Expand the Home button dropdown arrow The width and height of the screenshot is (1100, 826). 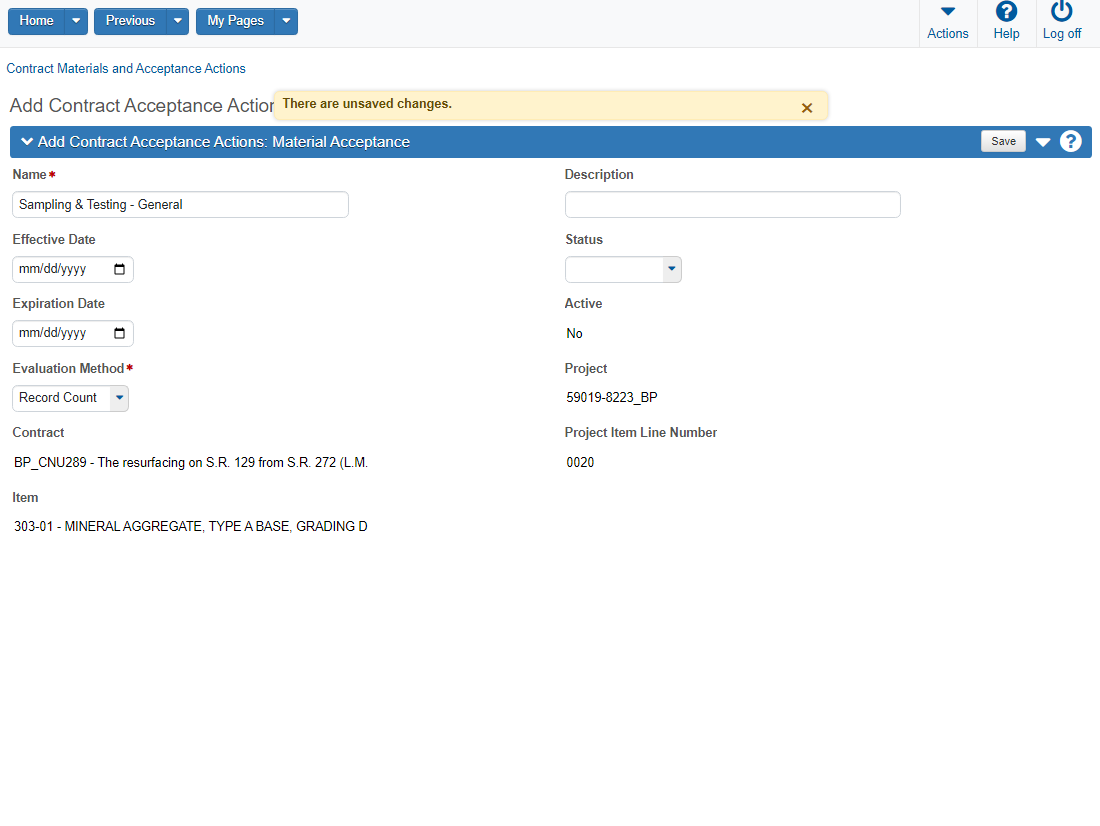coord(76,21)
